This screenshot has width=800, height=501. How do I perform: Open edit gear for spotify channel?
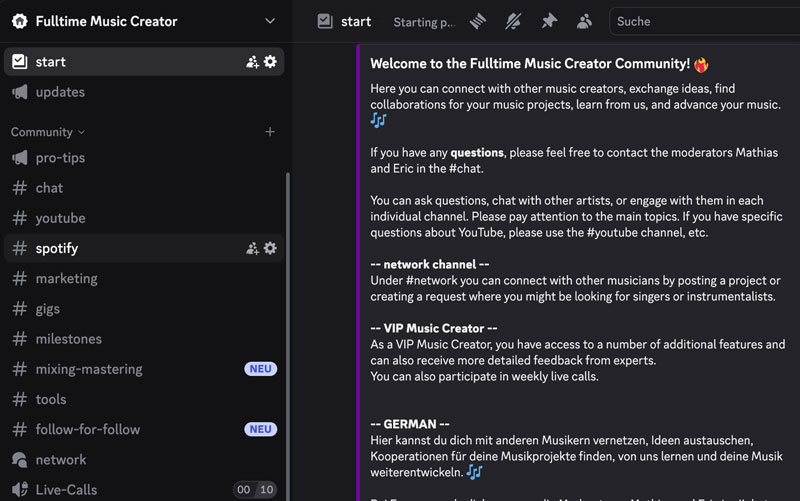[270, 248]
